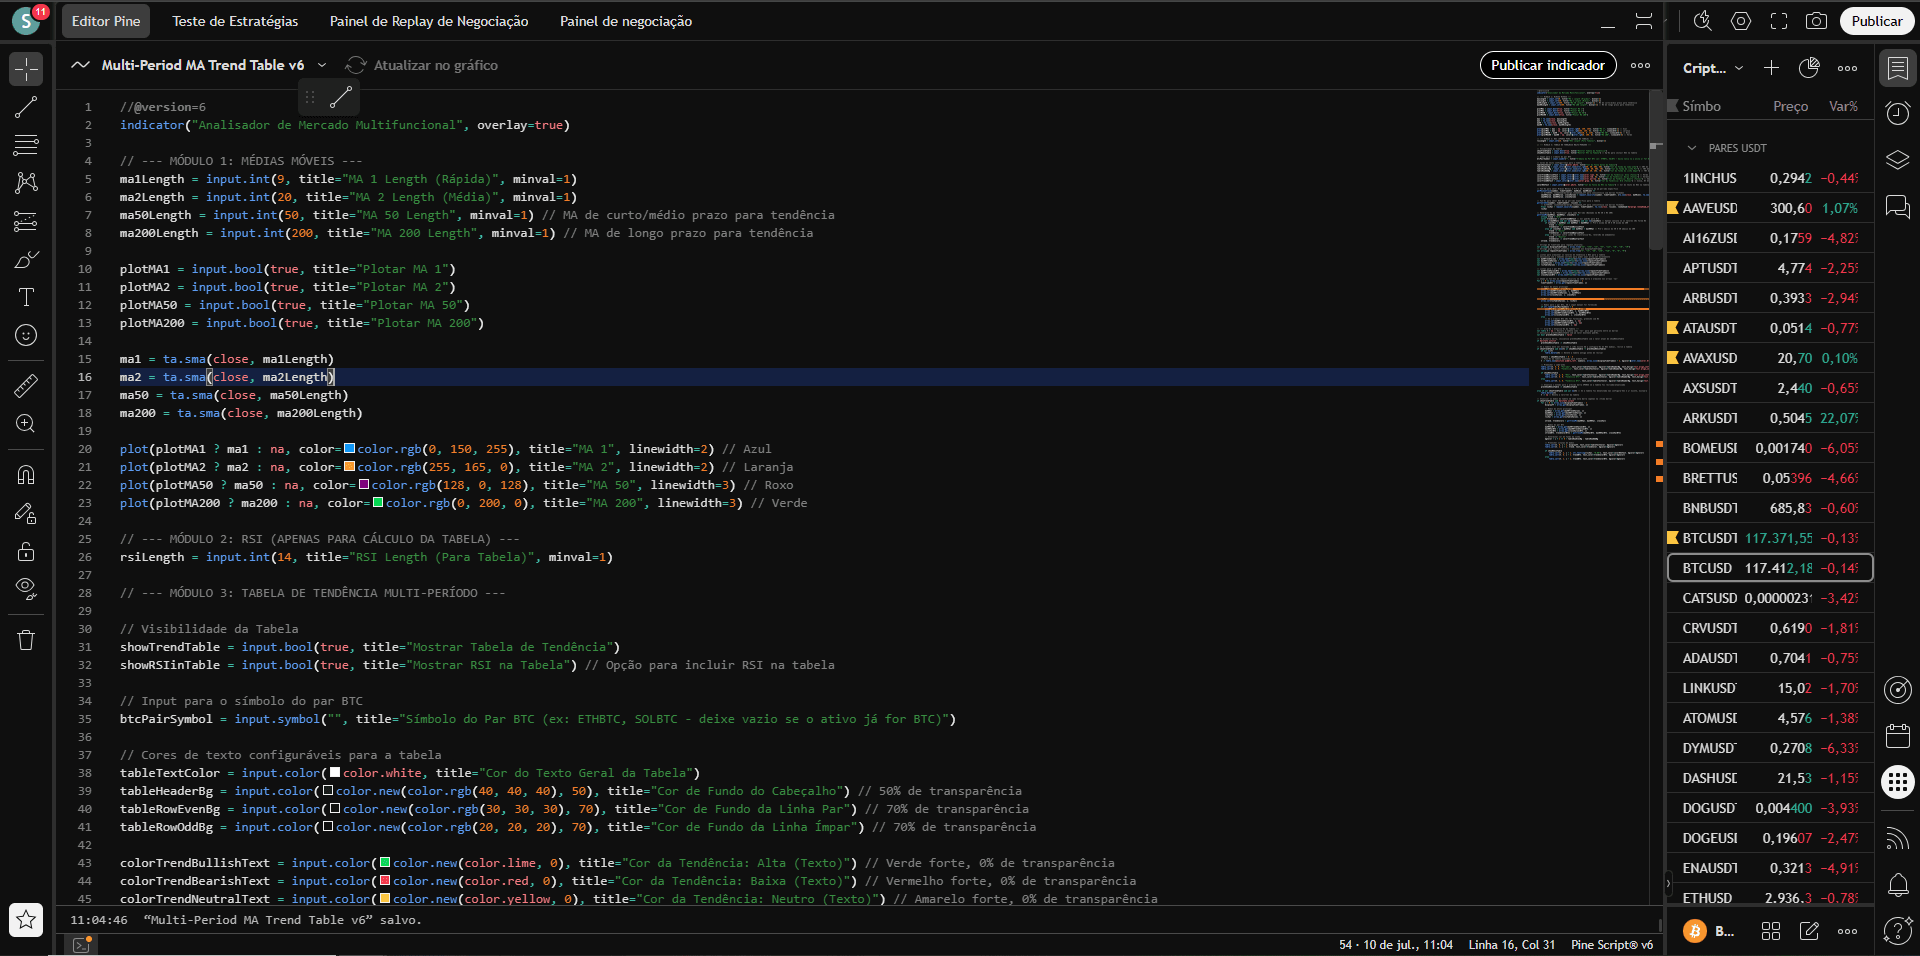The height and width of the screenshot is (956, 1920).
Task: Collapse the PARES USDT section
Action: click(1692, 148)
